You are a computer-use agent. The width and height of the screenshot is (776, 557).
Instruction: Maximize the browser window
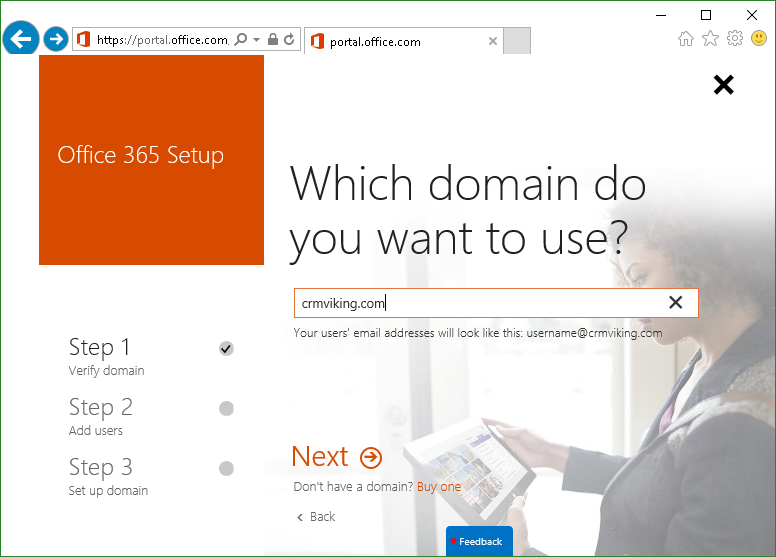[706, 15]
